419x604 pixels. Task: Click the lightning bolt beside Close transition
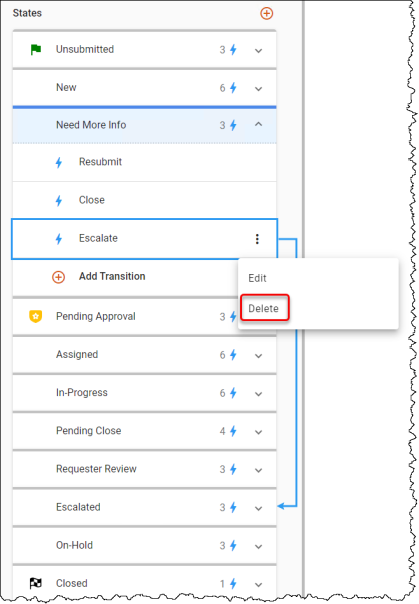pos(59,200)
